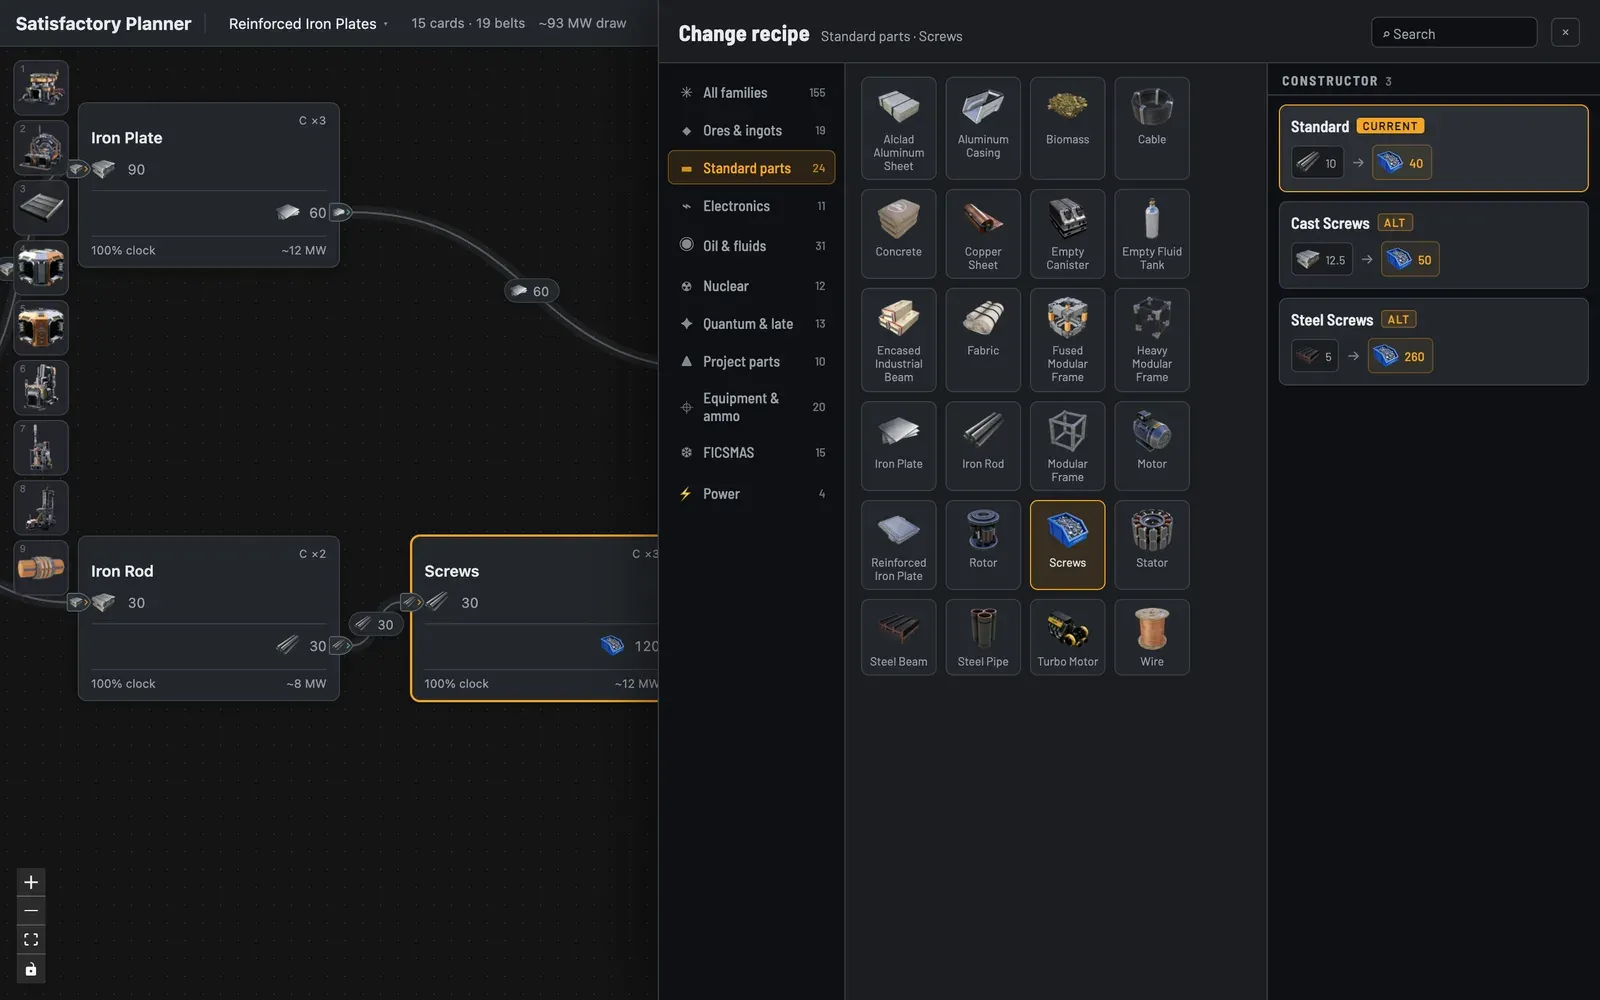Select the Motor item tile
Image resolution: width=1600 pixels, height=1000 pixels.
pyautogui.click(x=1152, y=446)
